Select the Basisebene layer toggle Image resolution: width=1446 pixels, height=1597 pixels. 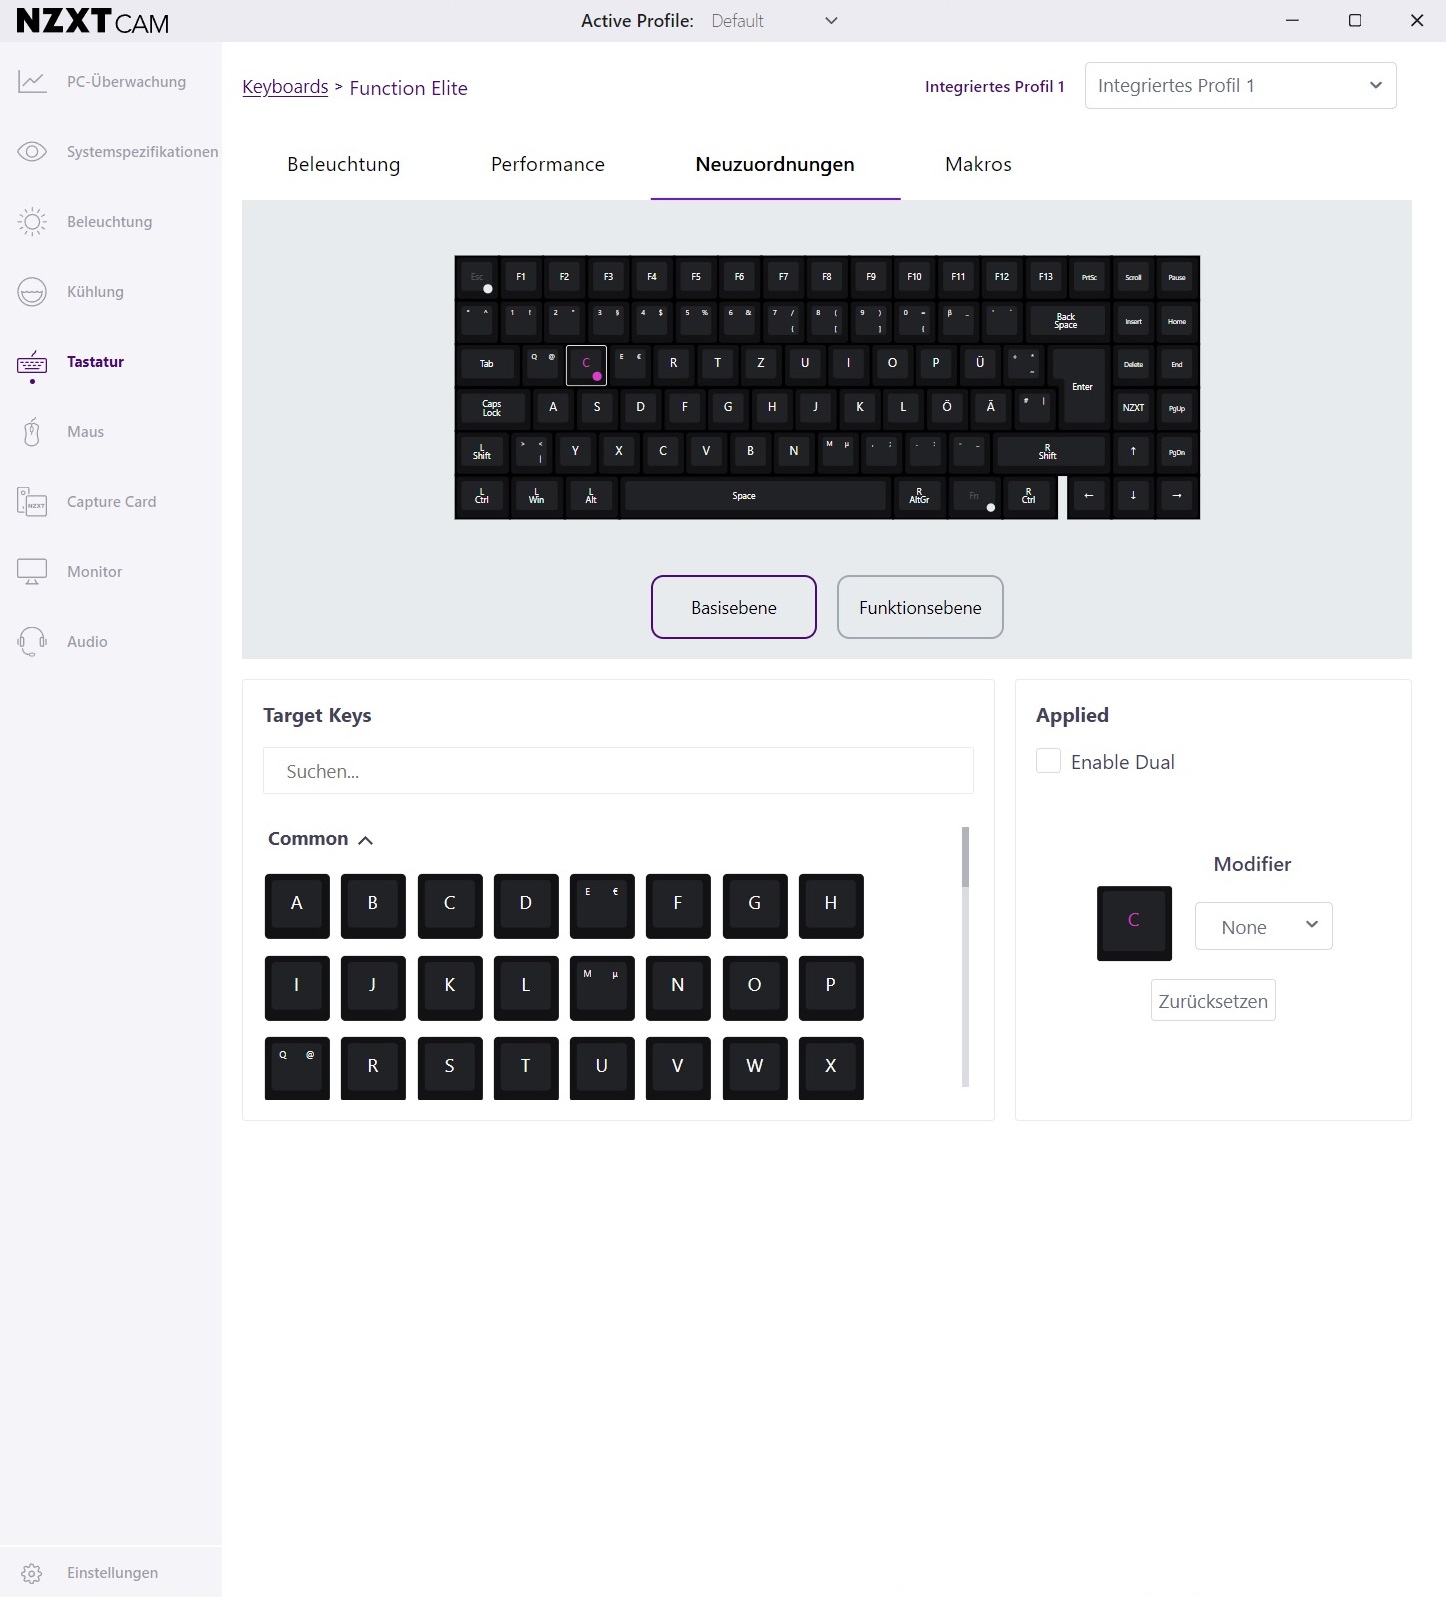(734, 607)
